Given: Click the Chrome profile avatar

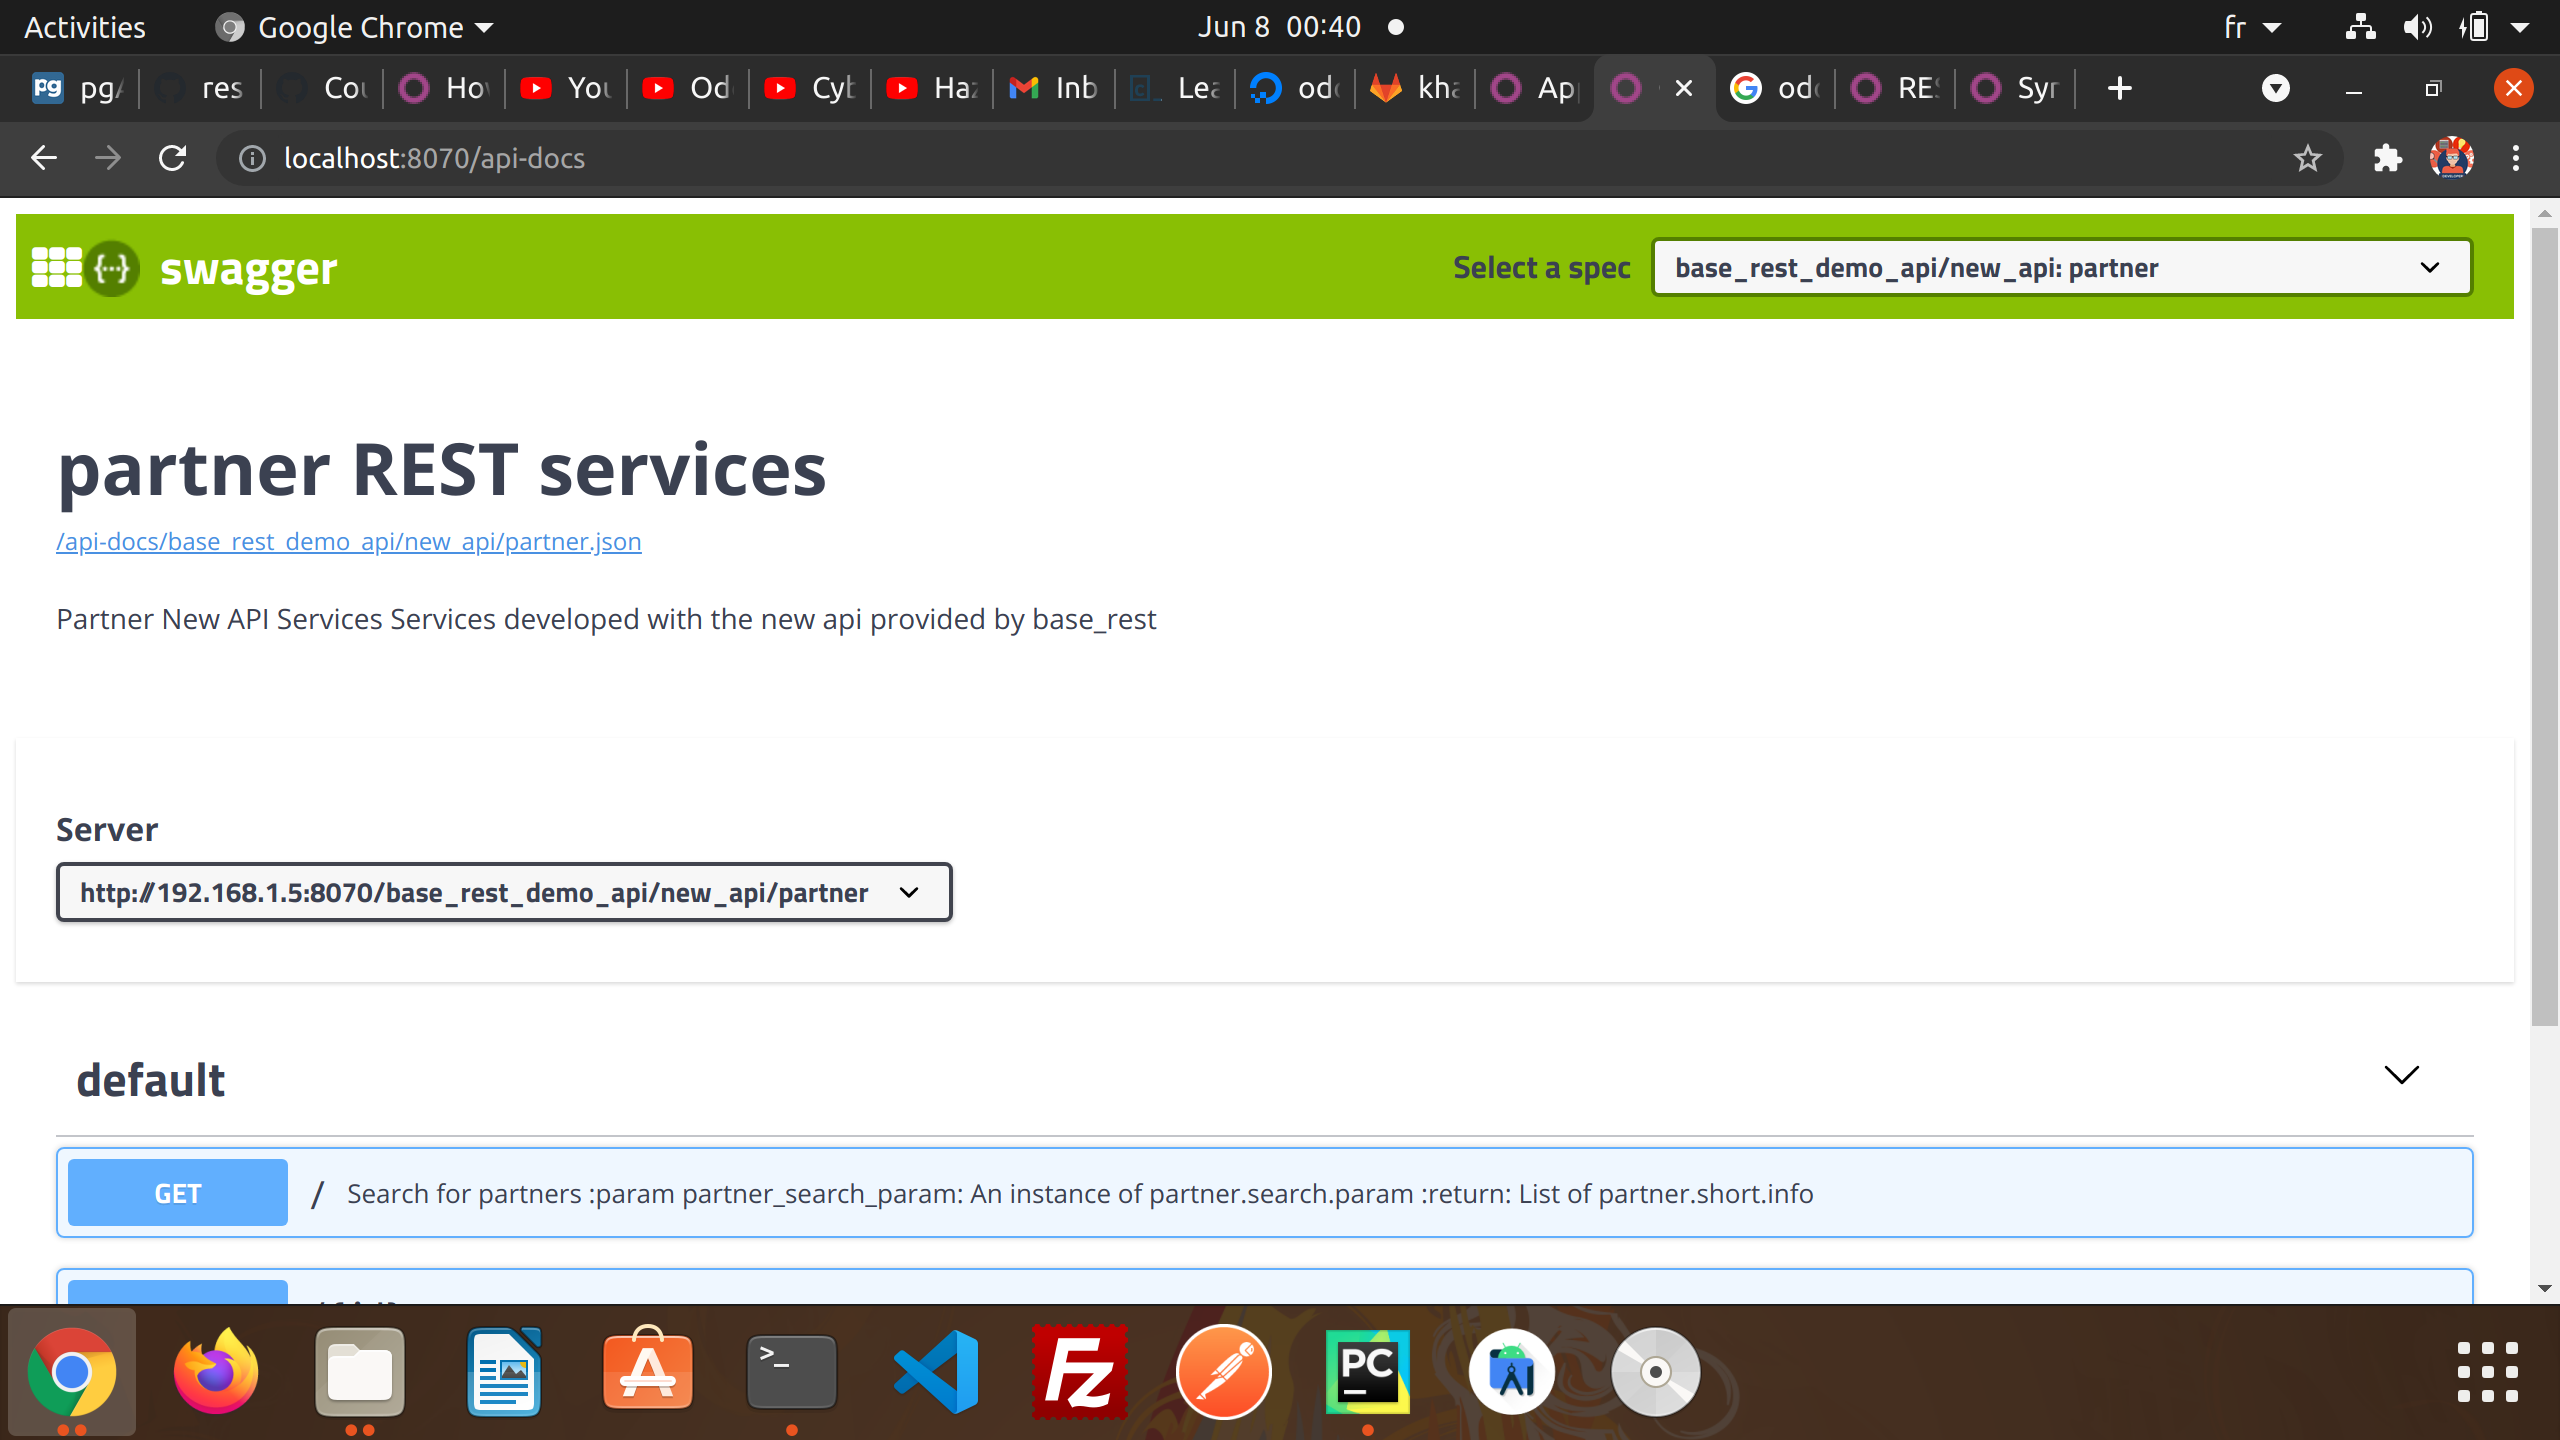Looking at the screenshot, I should click(x=2451, y=158).
